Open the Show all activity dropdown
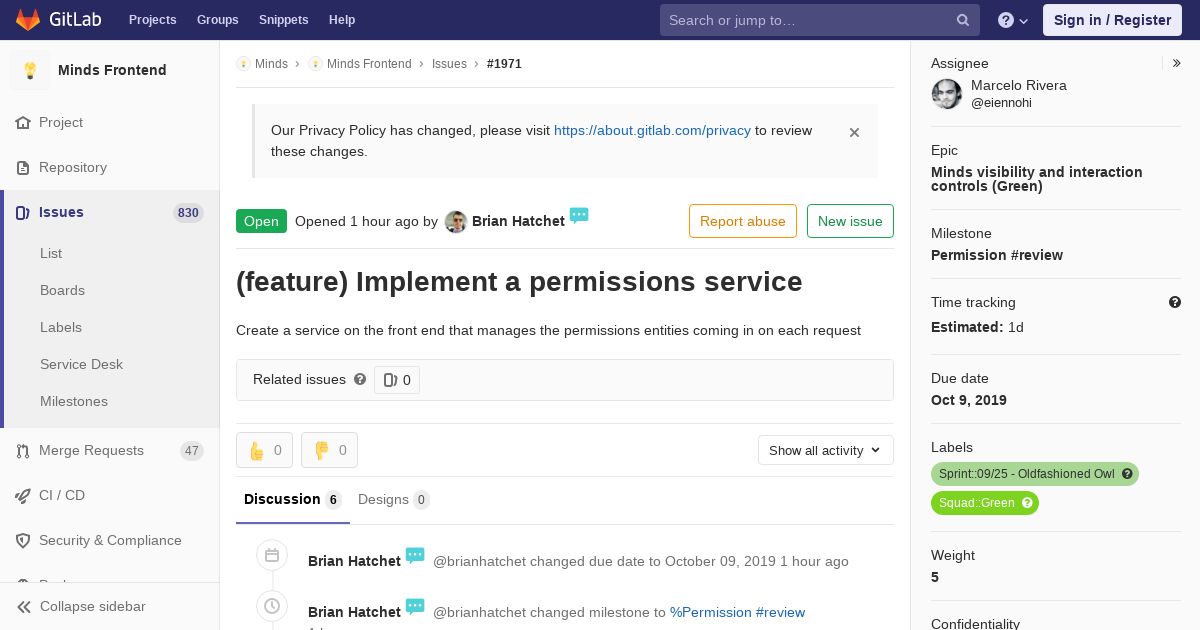1200x630 pixels. [x=826, y=450]
